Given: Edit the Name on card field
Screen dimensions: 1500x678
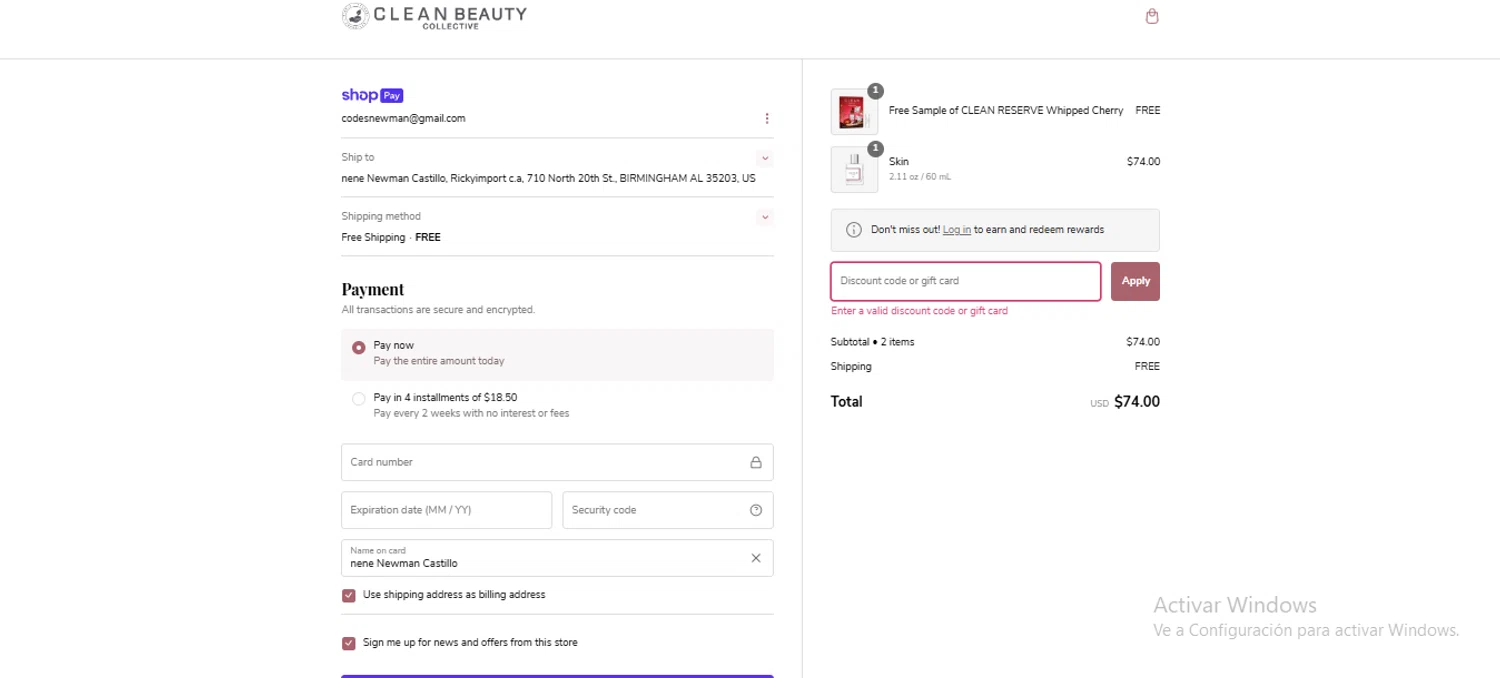Looking at the screenshot, I should [557, 558].
